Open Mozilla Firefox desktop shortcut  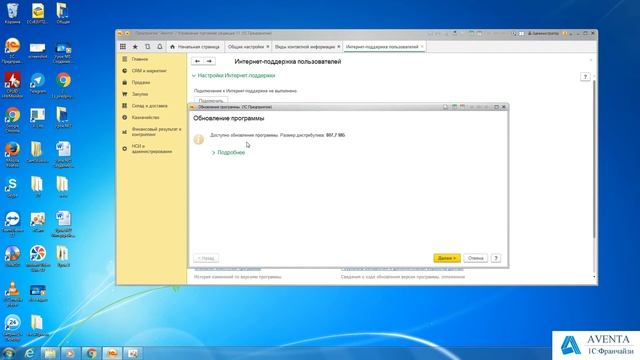click(x=12, y=154)
